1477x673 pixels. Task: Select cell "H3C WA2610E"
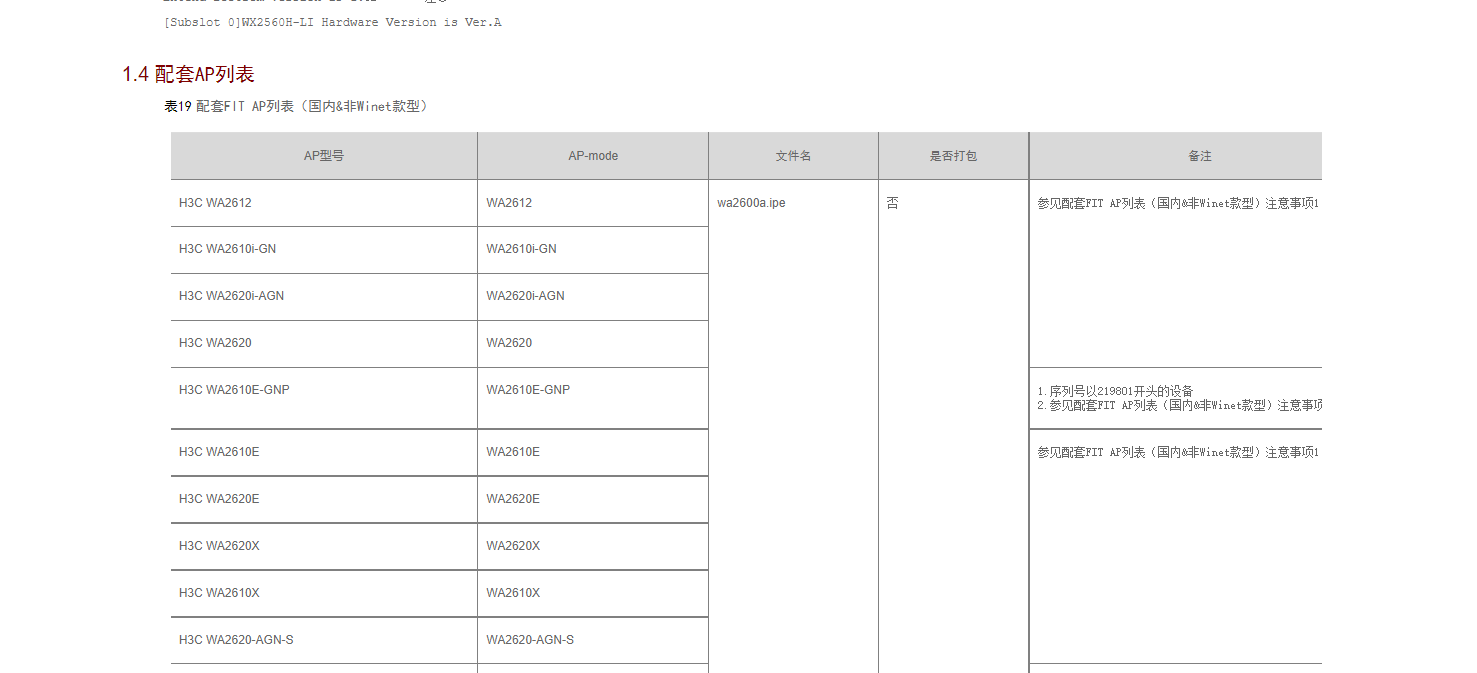point(324,453)
